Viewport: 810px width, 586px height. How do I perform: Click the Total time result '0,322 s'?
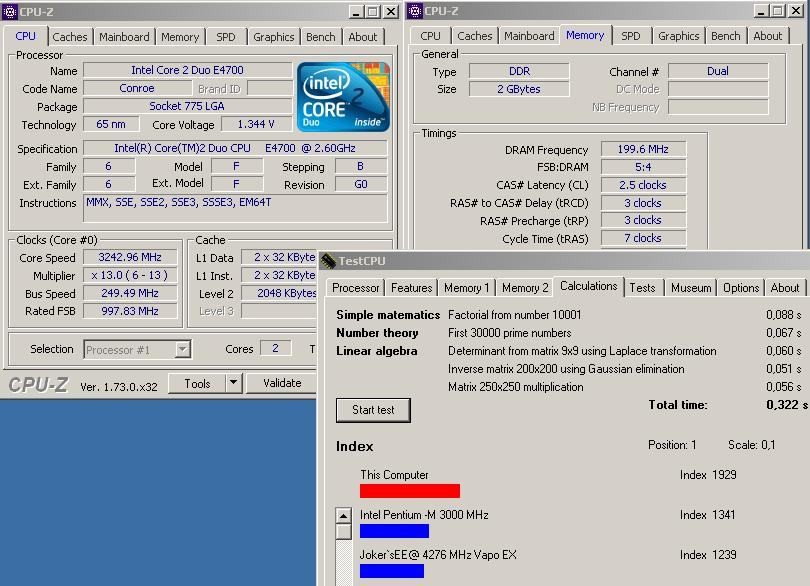point(786,405)
